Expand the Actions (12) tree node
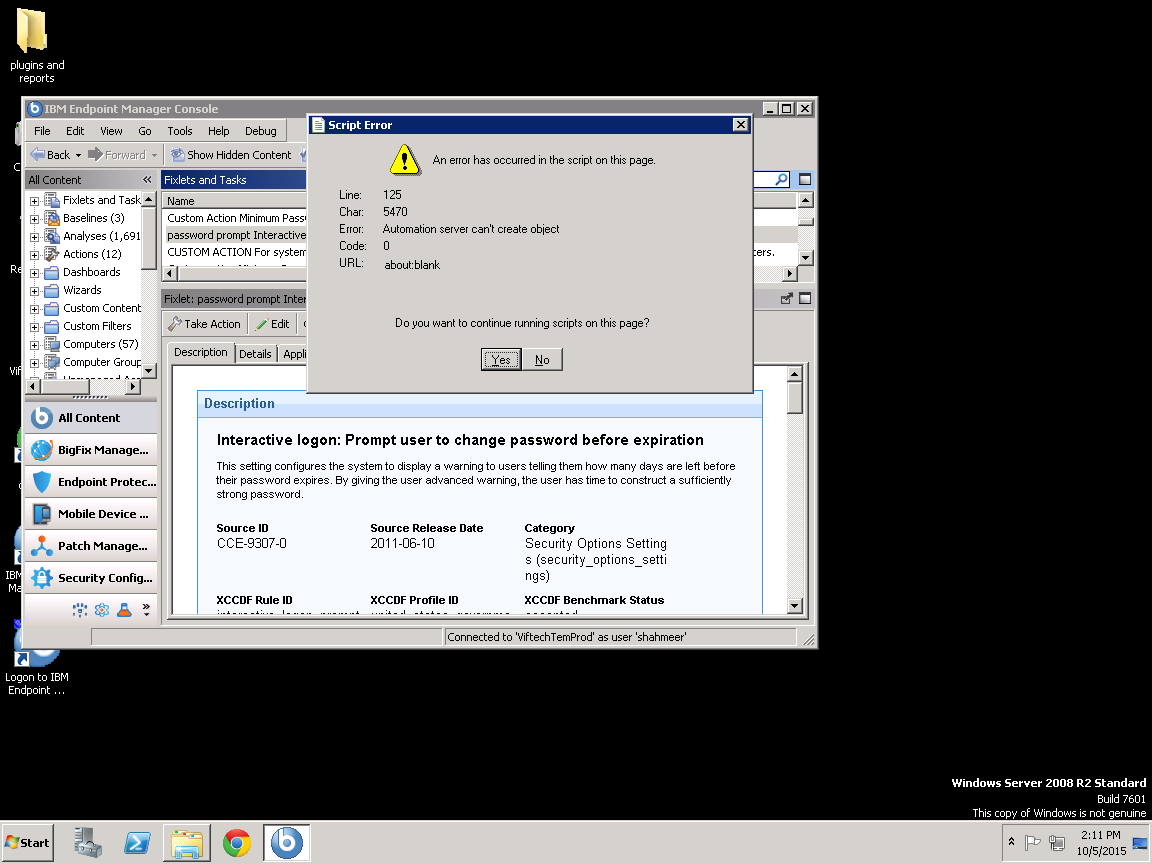 pyautogui.click(x=35, y=255)
